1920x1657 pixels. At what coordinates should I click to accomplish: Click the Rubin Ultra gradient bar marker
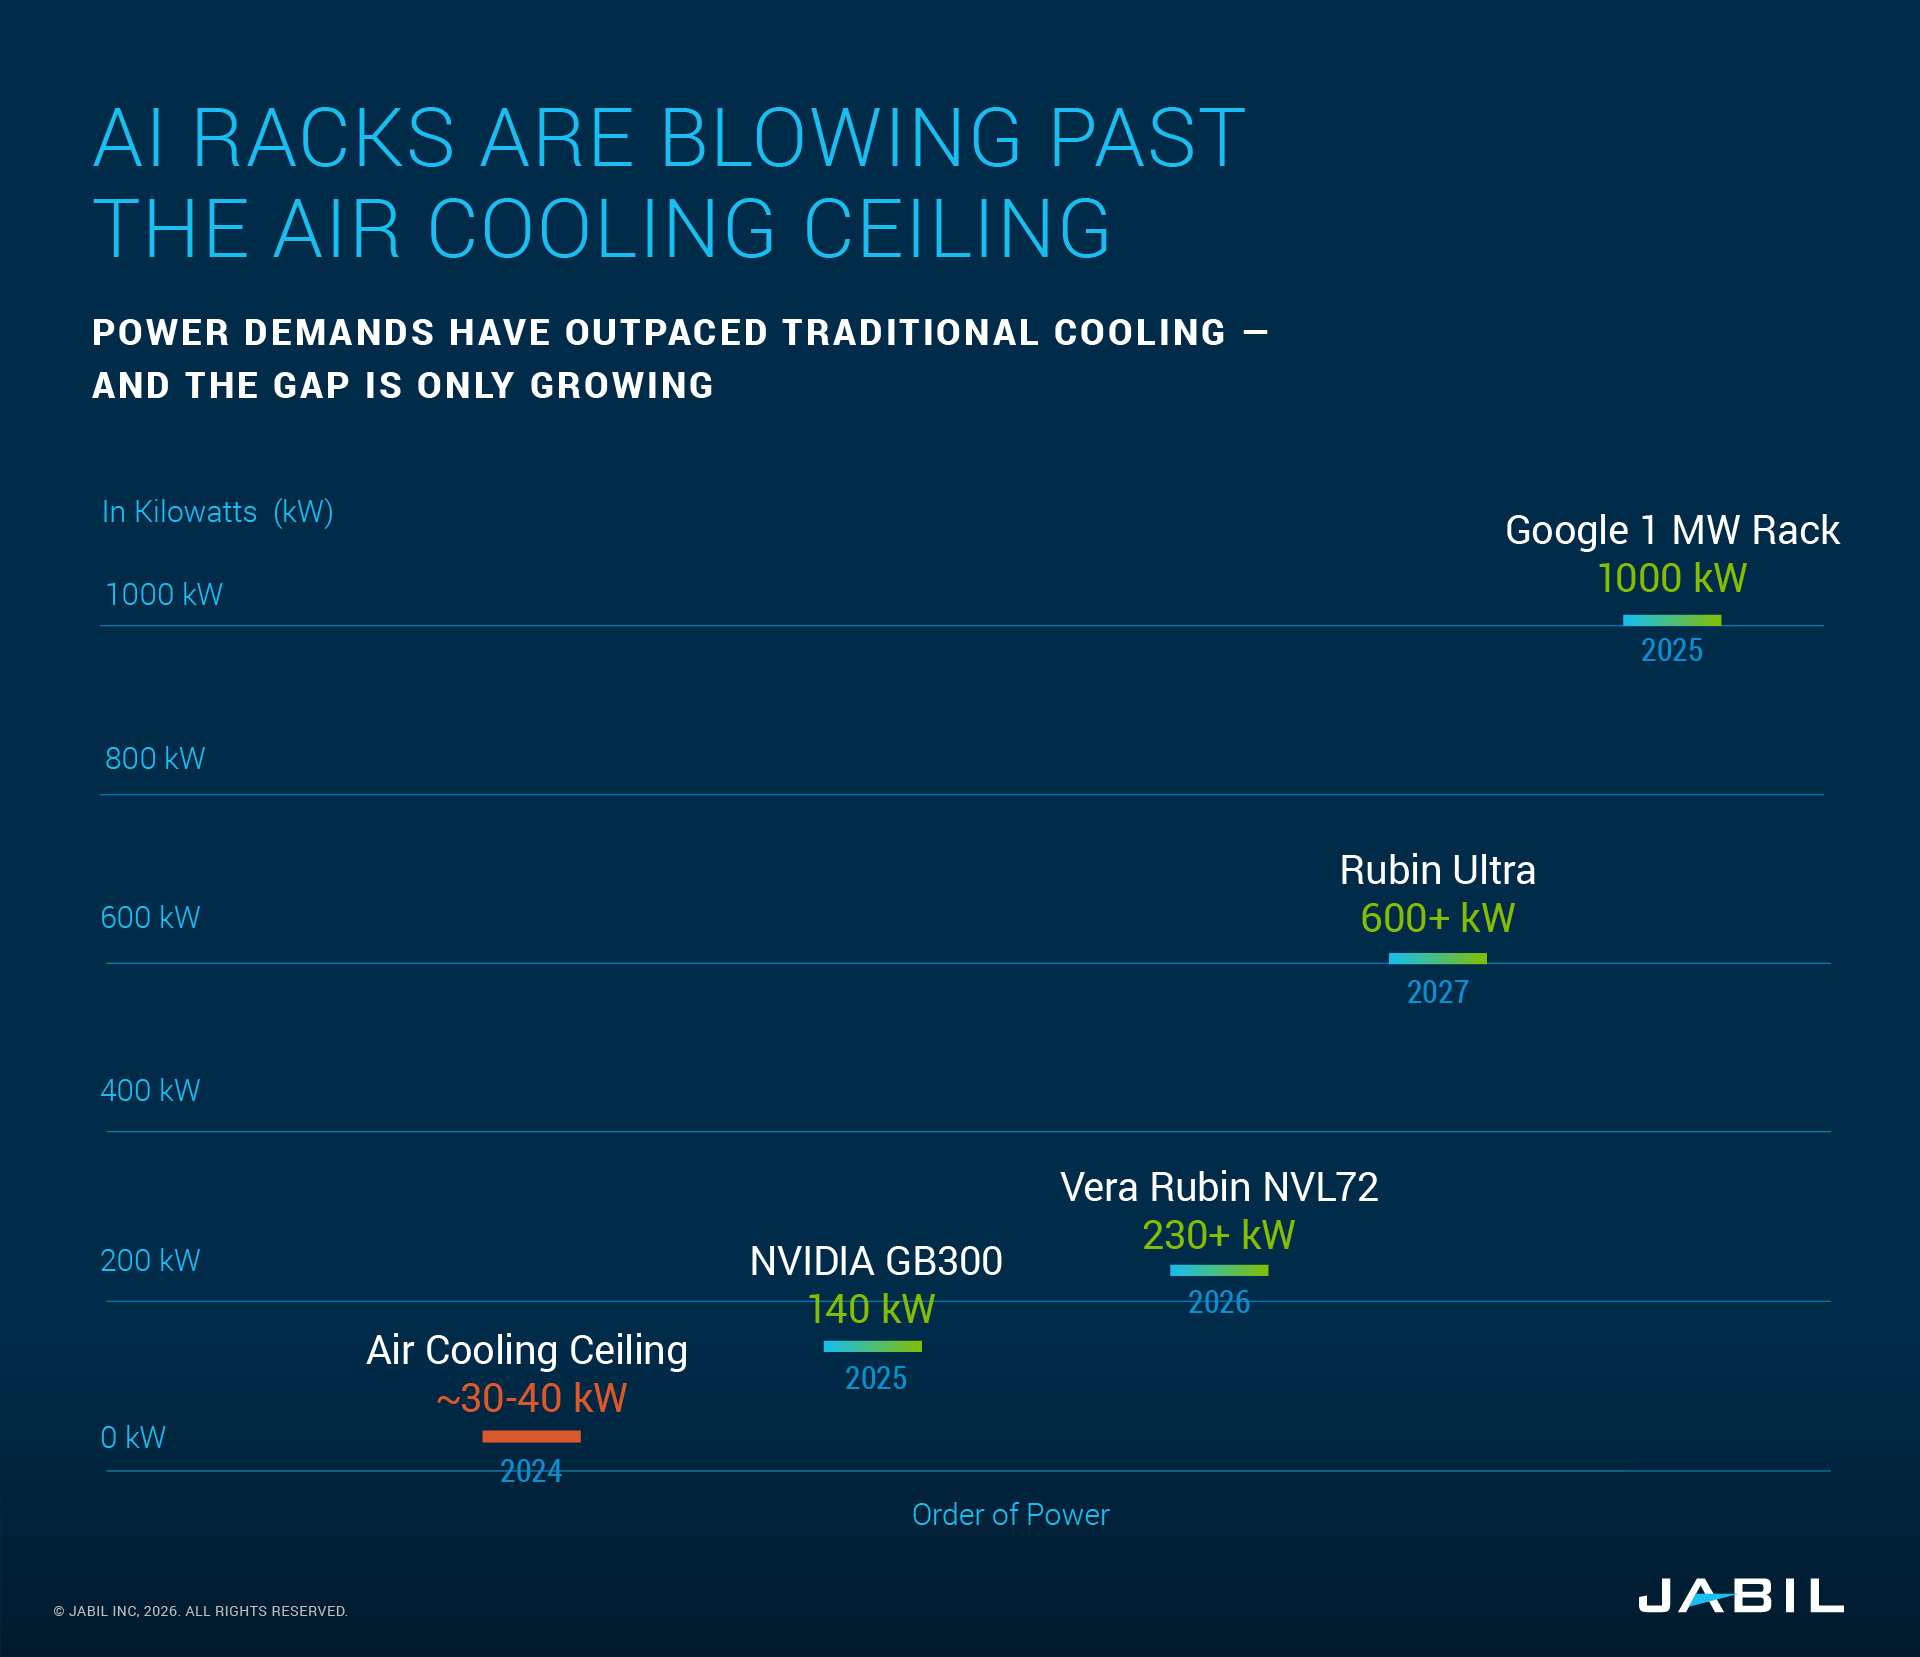pyautogui.click(x=1438, y=958)
